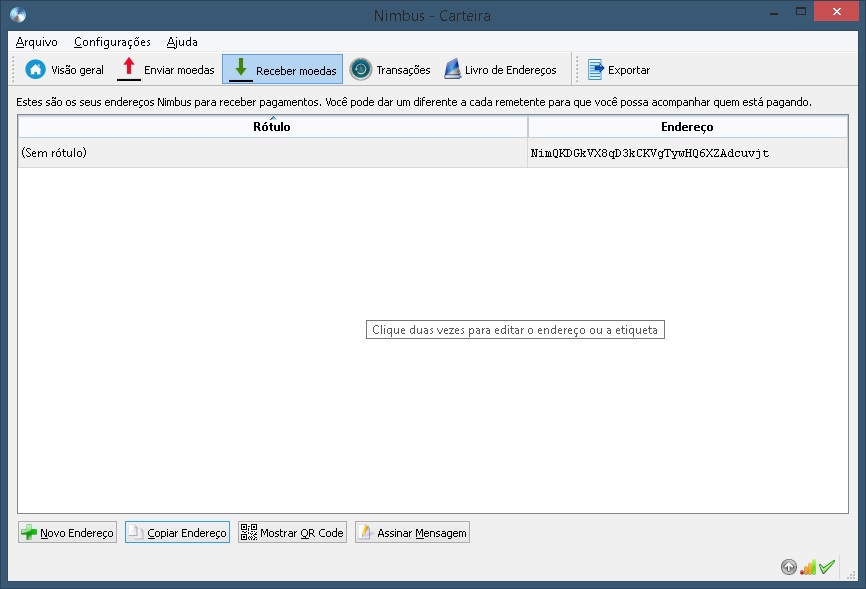Select the green Receber moedas arrow icon
The width and height of the screenshot is (866, 589).
coord(241,69)
